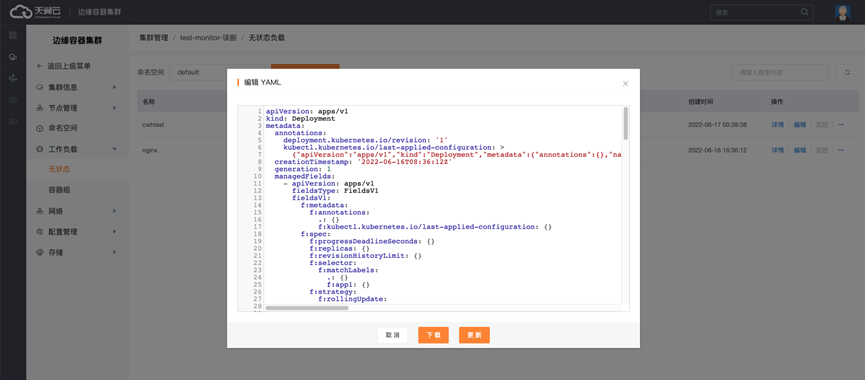Viewport: 865px width, 380px height.
Task: Click the refresh icon button
Action: pyautogui.click(x=847, y=72)
